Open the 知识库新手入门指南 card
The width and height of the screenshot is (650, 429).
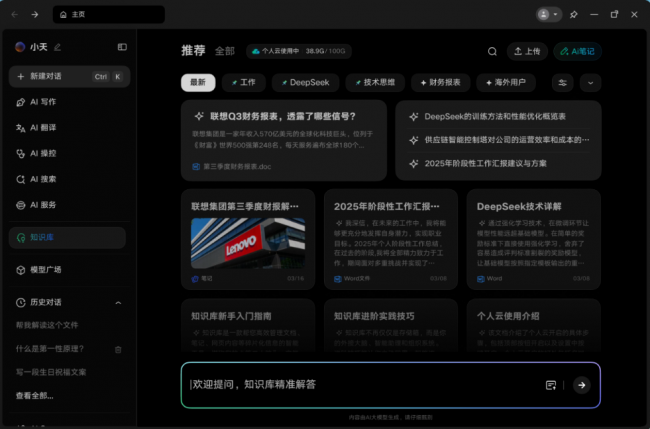[x=248, y=325]
